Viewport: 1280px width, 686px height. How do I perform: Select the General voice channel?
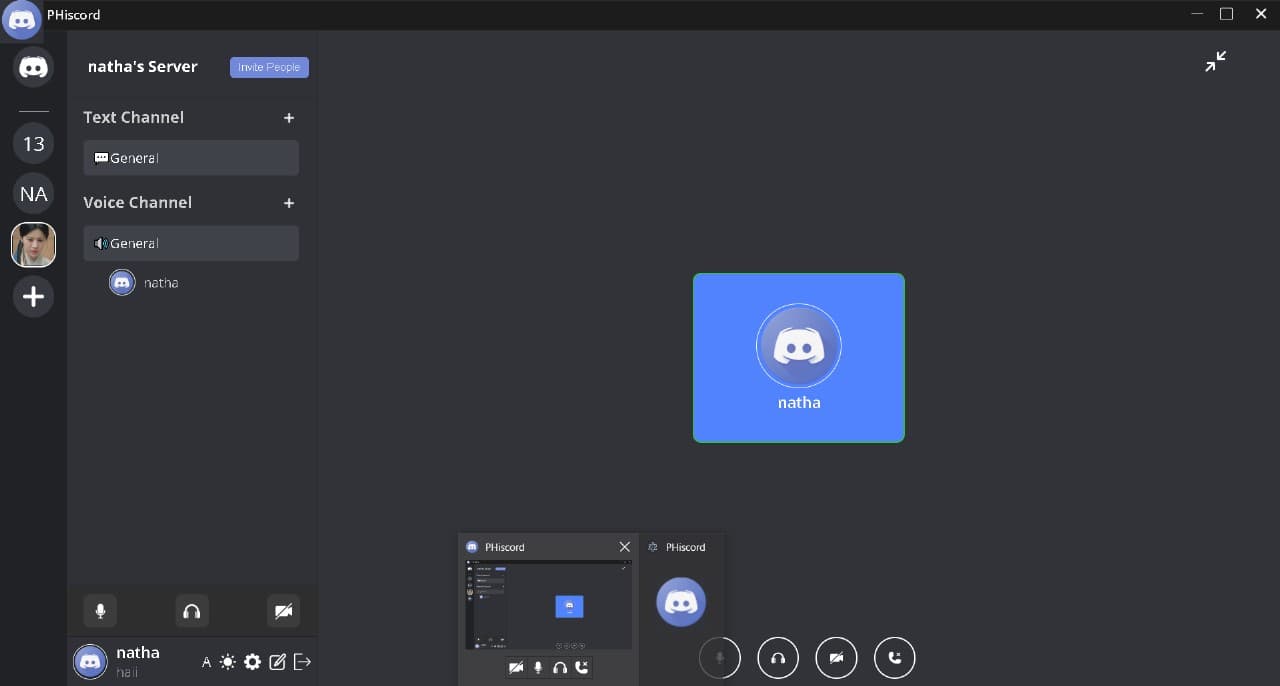[x=191, y=243]
